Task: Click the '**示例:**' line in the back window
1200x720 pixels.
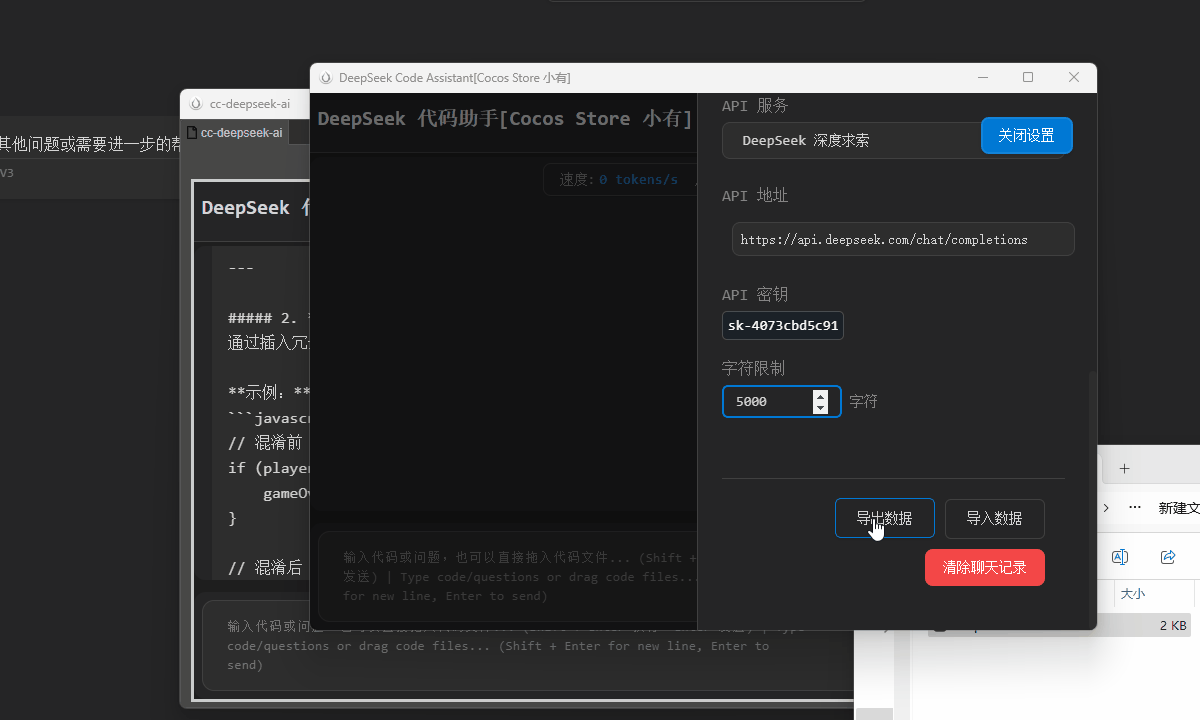Action: point(269,392)
